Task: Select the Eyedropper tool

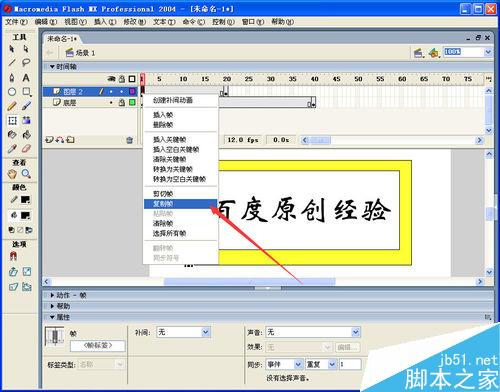Action: click(12, 148)
